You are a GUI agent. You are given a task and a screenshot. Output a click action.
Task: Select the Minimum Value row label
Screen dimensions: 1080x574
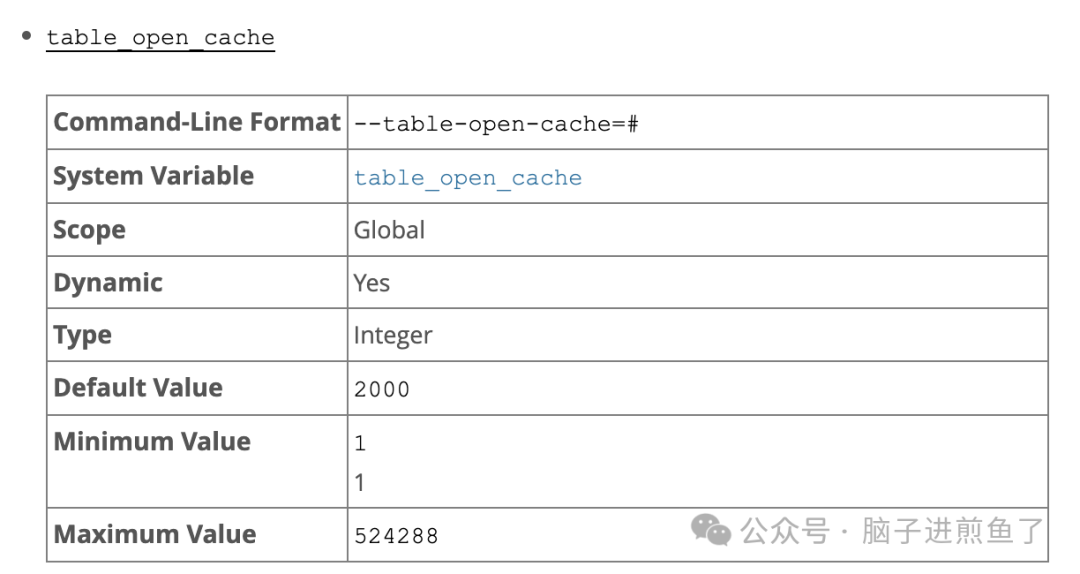[151, 442]
